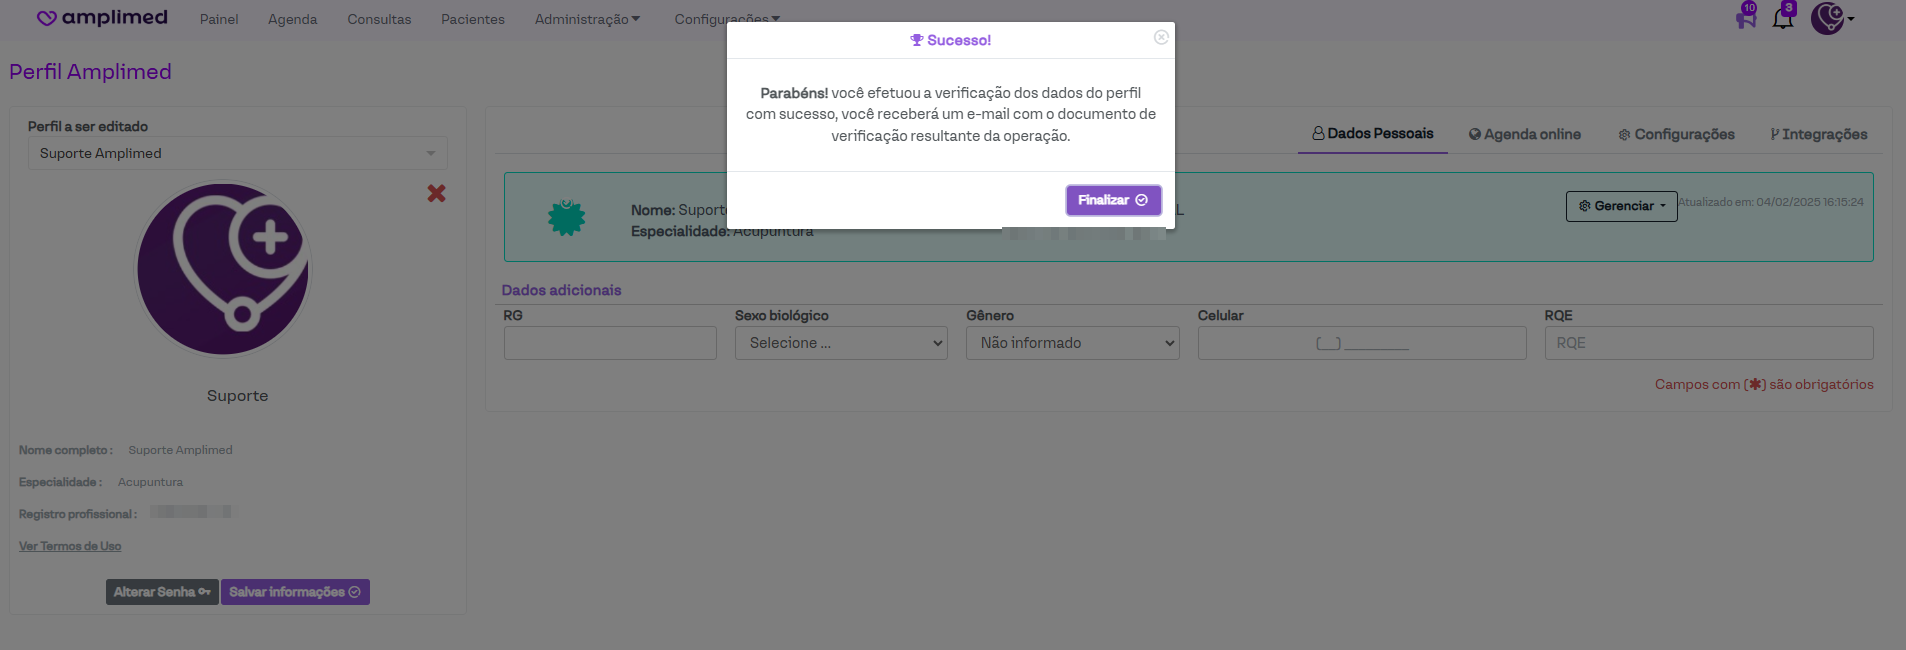Click the Salvar informações button

point(295,592)
